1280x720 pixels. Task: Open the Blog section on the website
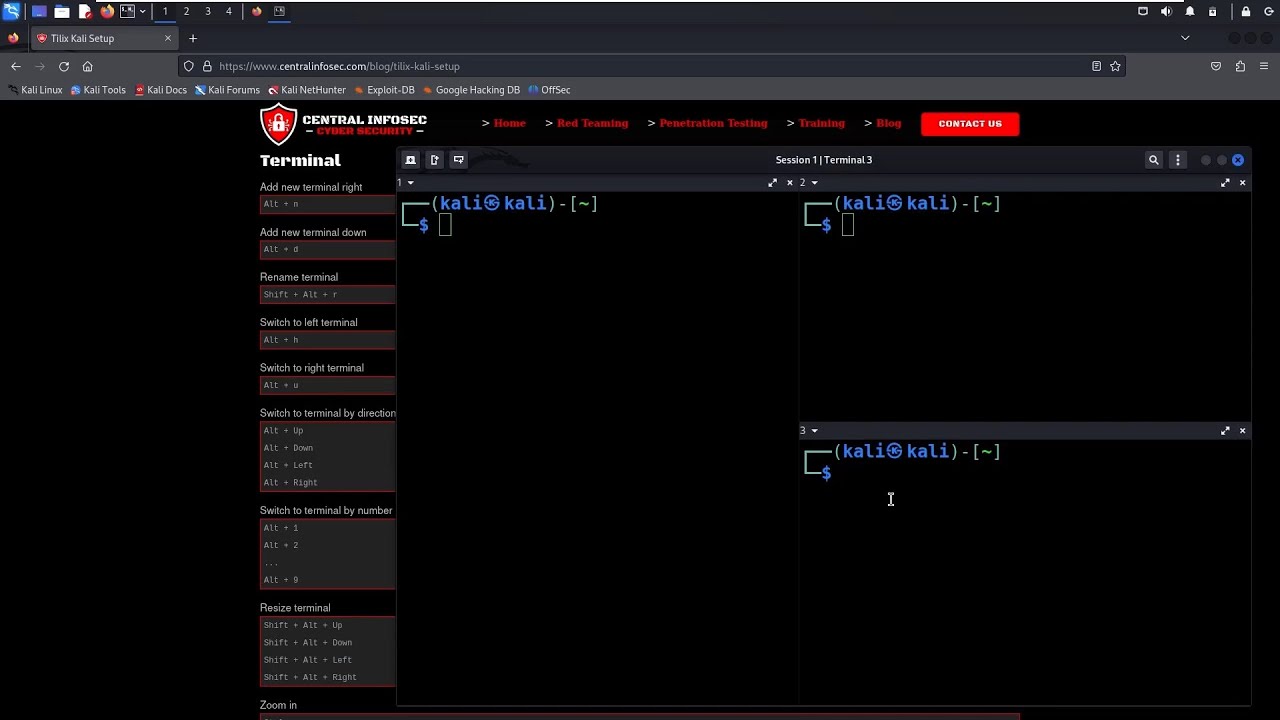click(888, 123)
